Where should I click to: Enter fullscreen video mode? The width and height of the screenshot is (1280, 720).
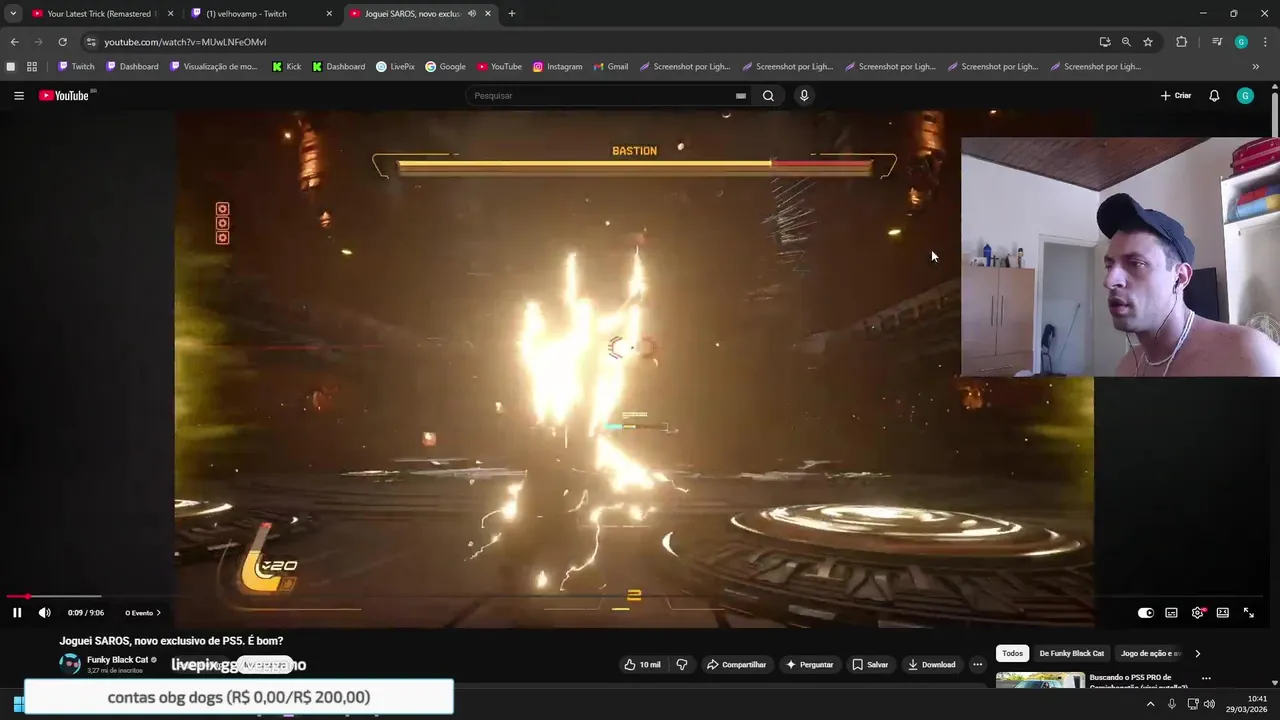[x=1248, y=613]
